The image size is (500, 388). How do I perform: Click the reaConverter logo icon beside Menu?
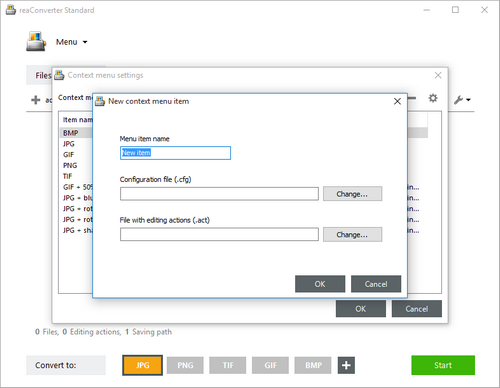36,41
